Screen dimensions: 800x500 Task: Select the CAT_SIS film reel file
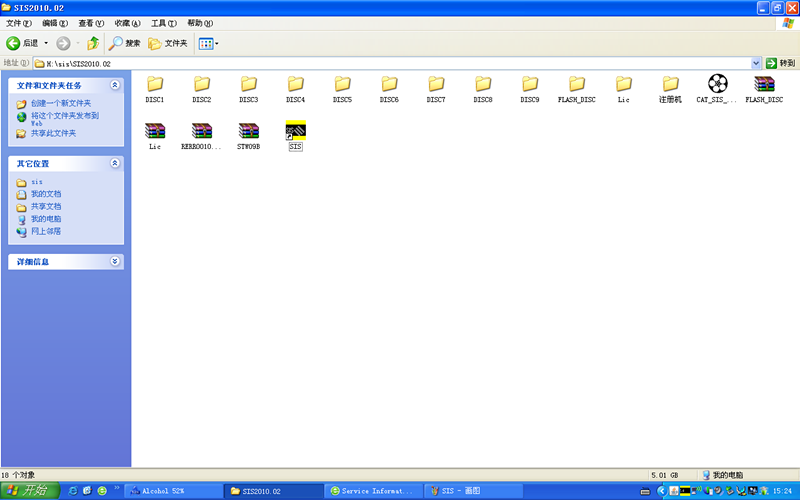coord(717,89)
